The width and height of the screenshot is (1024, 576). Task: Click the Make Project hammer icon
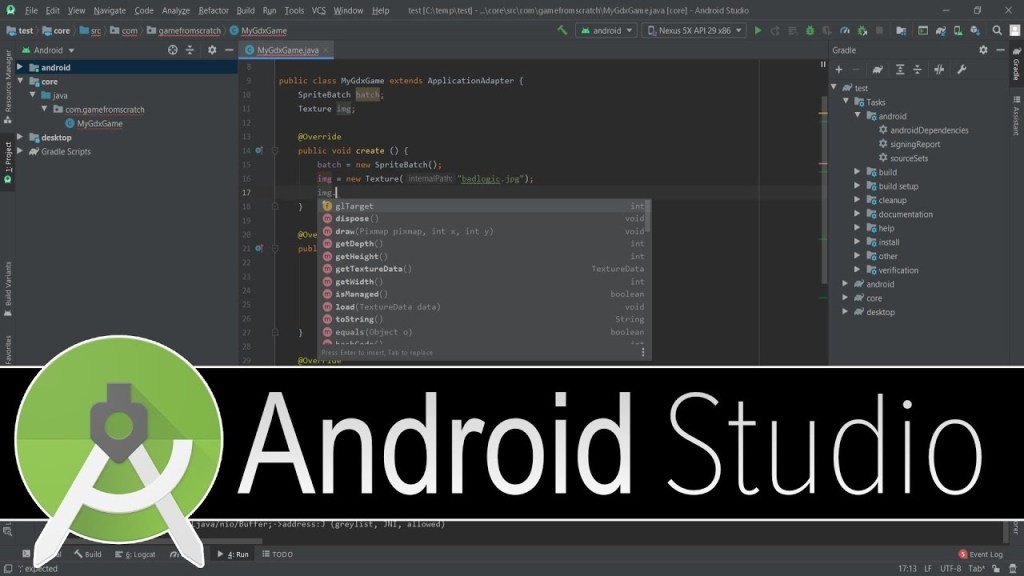562,30
